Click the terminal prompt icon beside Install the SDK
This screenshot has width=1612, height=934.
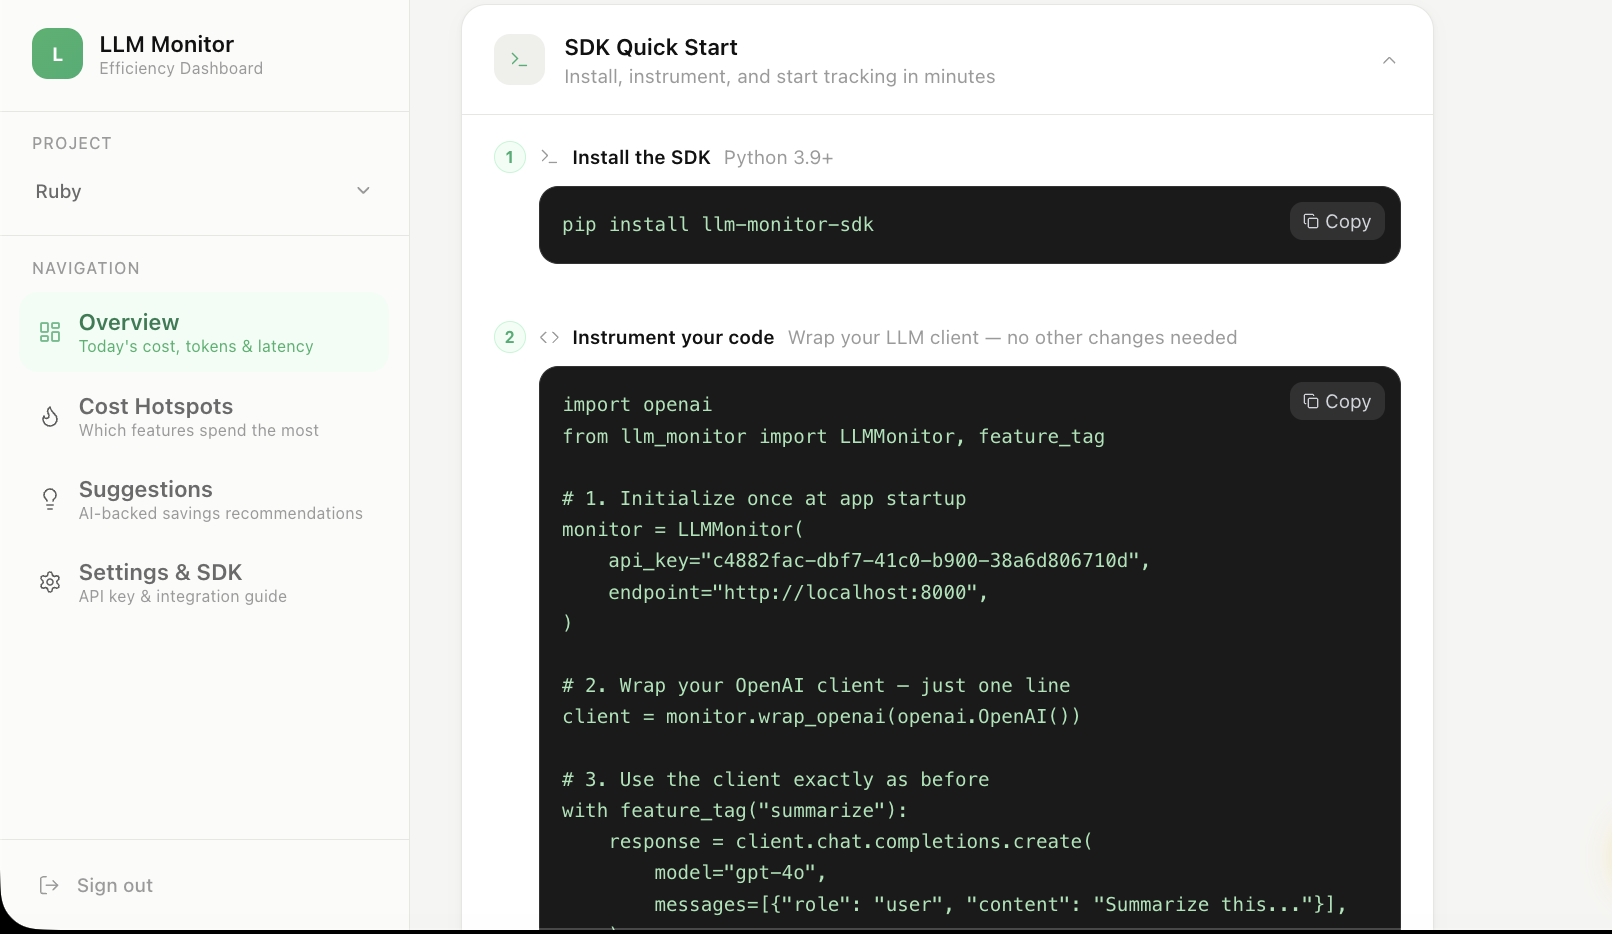pos(549,157)
